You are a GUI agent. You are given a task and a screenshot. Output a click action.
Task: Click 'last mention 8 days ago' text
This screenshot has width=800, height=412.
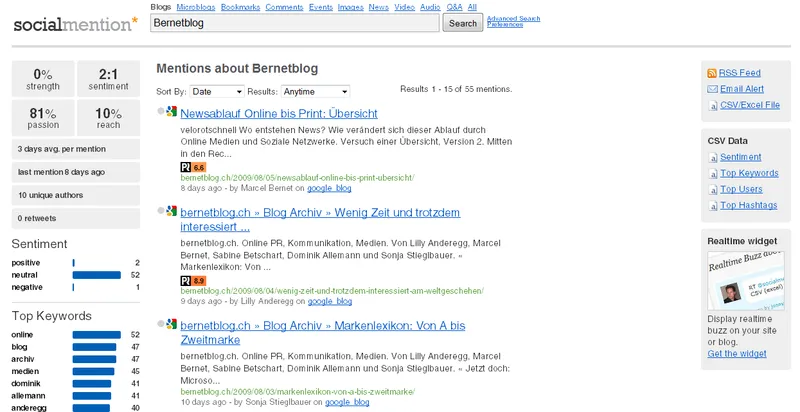click(x=61, y=172)
